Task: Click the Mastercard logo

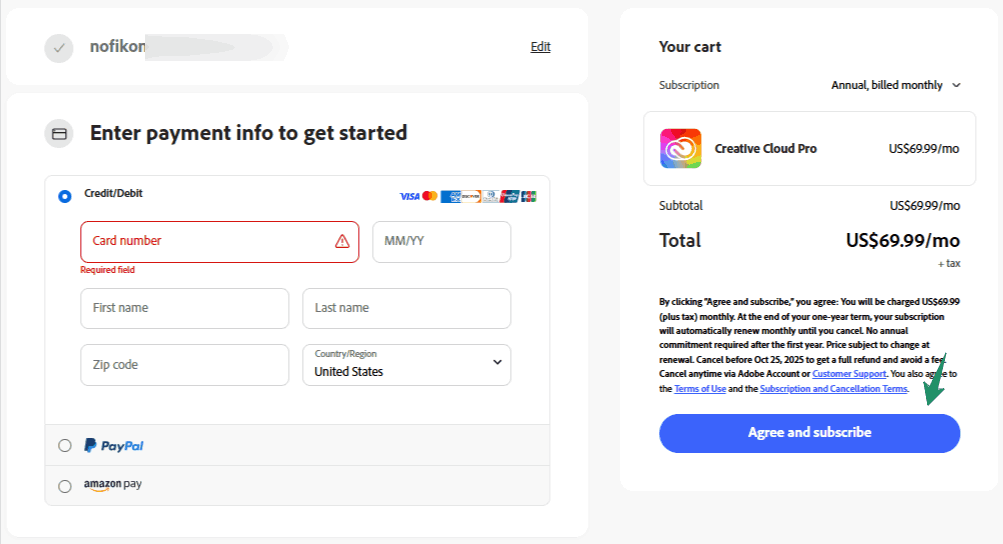Action: [430, 196]
